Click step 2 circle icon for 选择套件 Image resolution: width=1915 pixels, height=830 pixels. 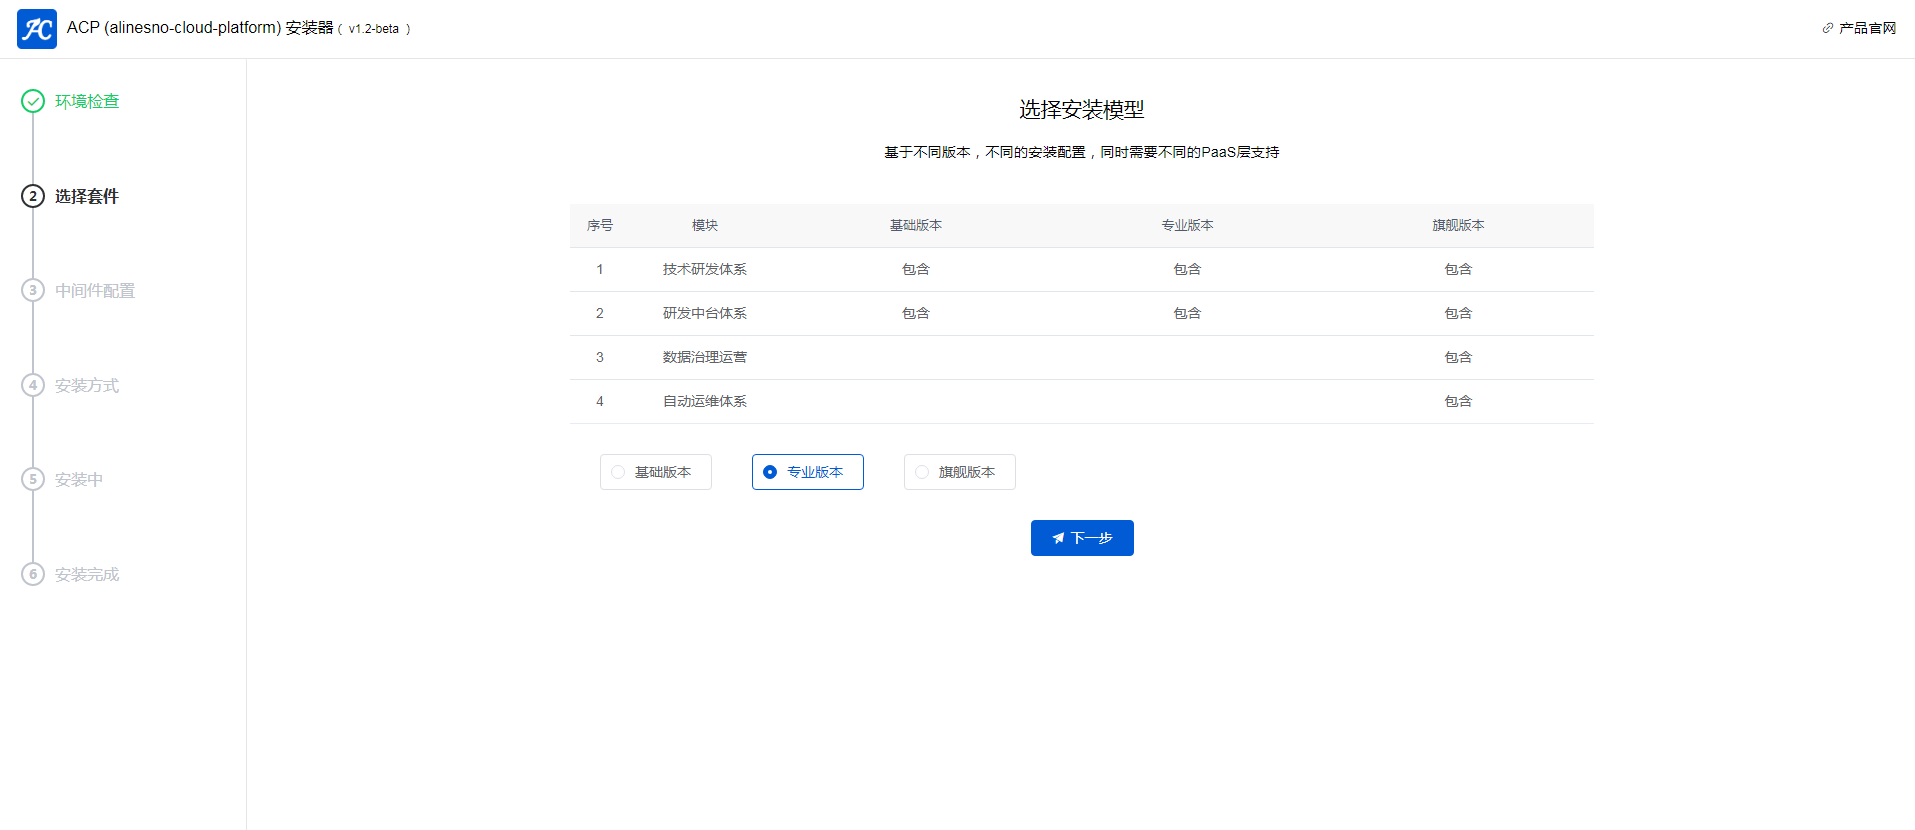(33, 196)
